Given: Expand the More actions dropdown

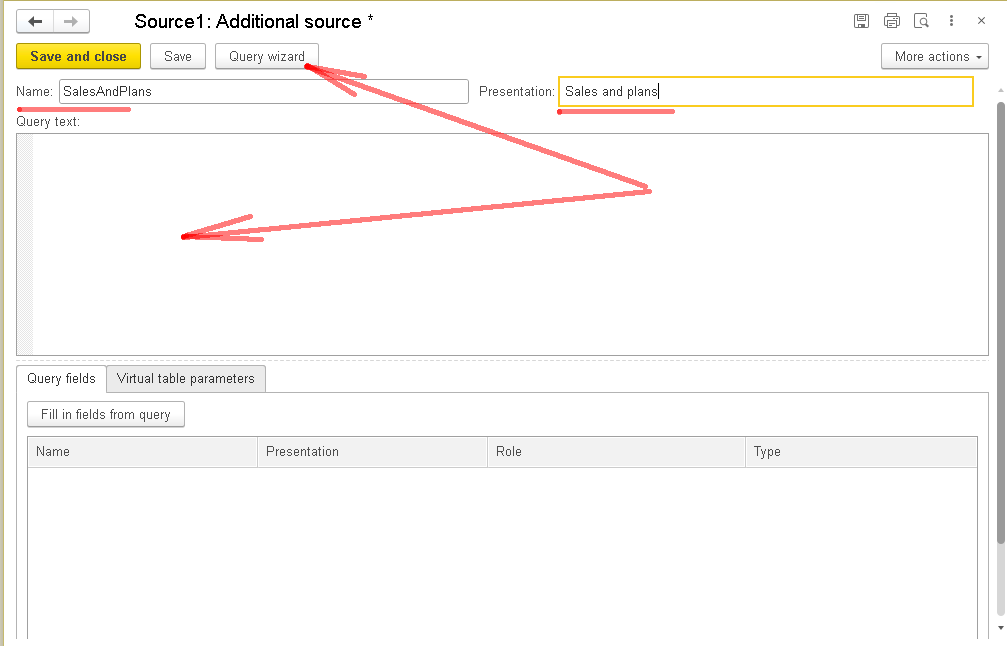Looking at the screenshot, I should (935, 57).
